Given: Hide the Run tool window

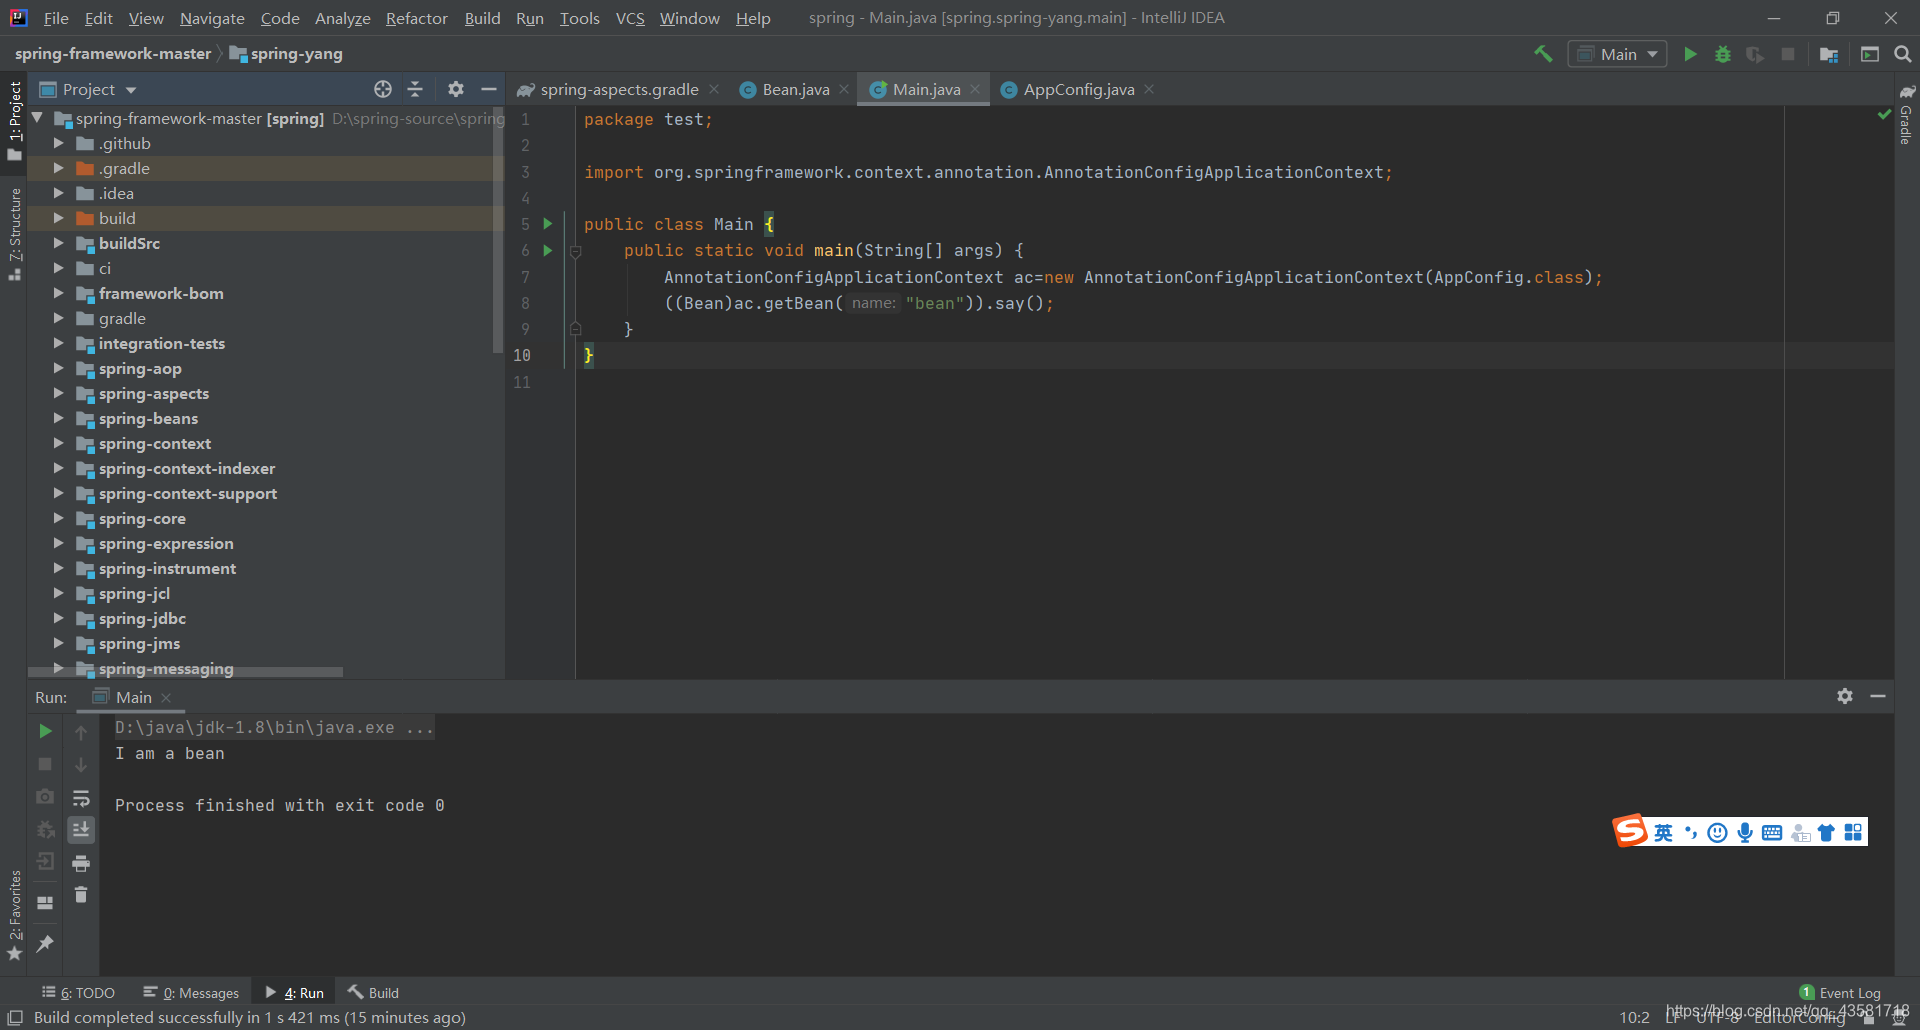Looking at the screenshot, I should click(1878, 696).
